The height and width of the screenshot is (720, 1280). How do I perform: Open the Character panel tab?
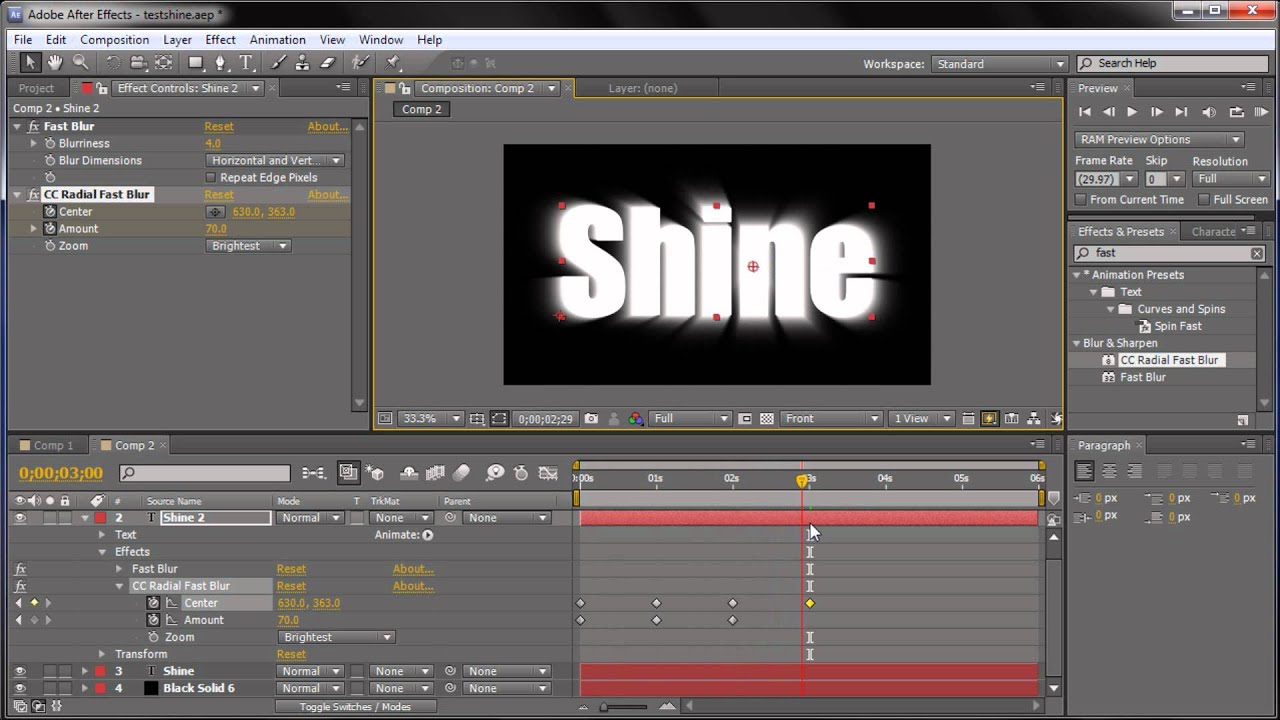click(x=1213, y=231)
